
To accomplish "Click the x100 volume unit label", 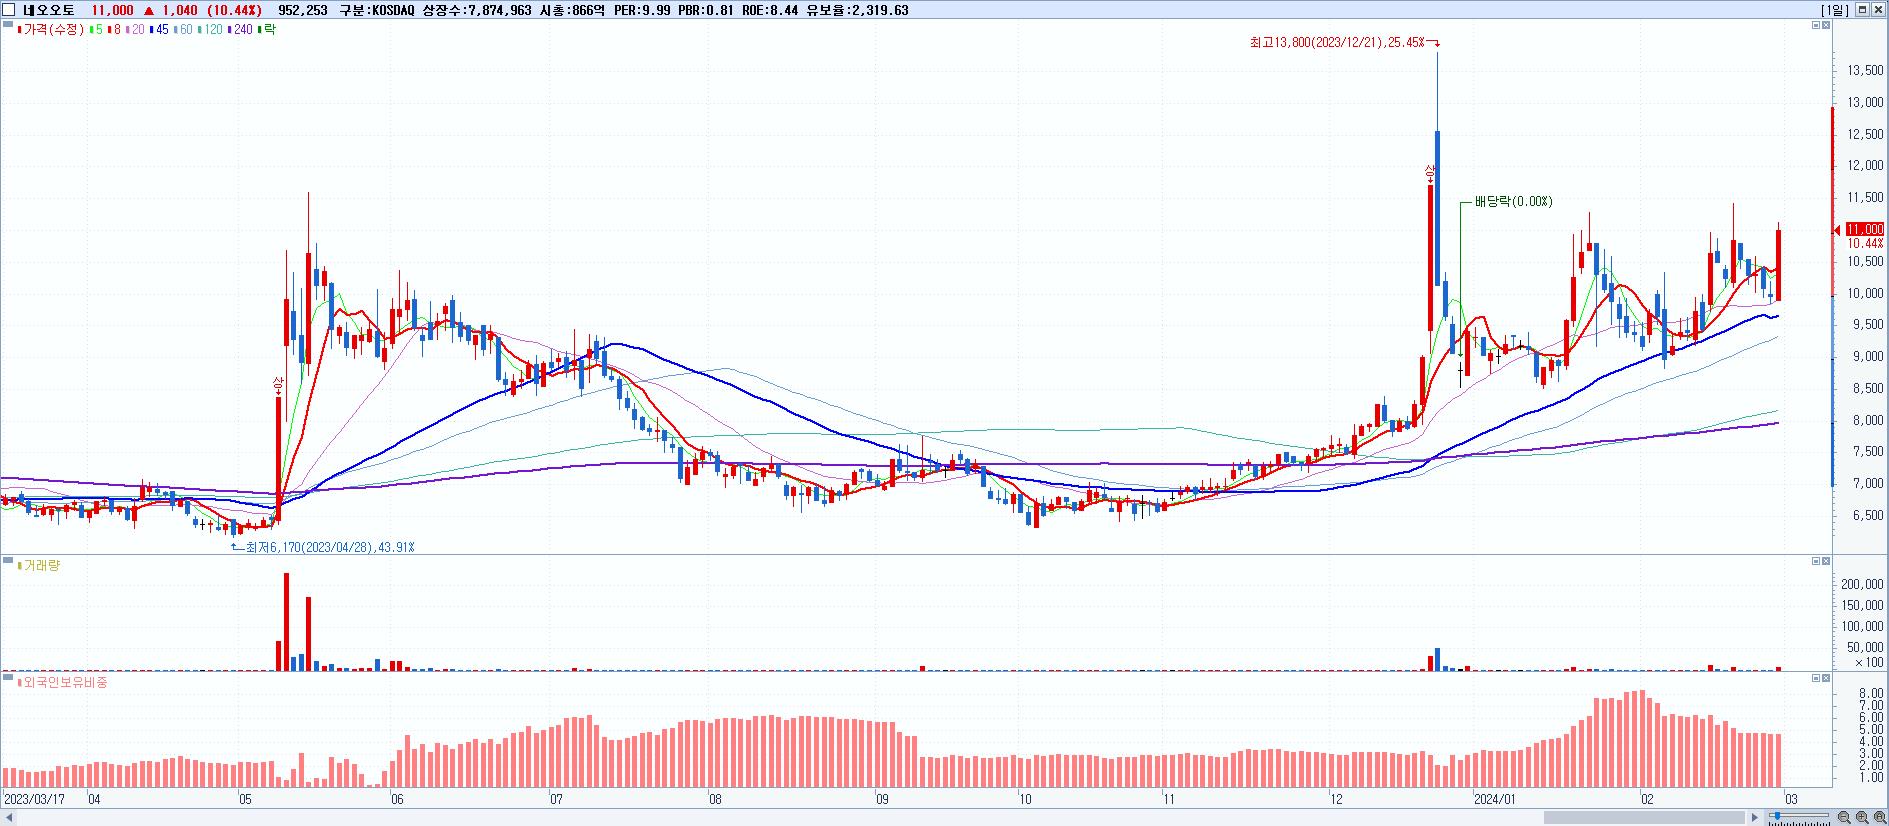I will (x=1869, y=663).
